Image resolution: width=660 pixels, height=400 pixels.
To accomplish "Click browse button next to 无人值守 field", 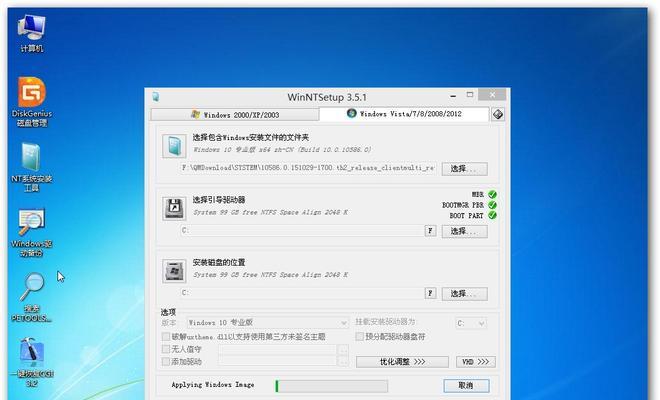I will click(x=343, y=349).
